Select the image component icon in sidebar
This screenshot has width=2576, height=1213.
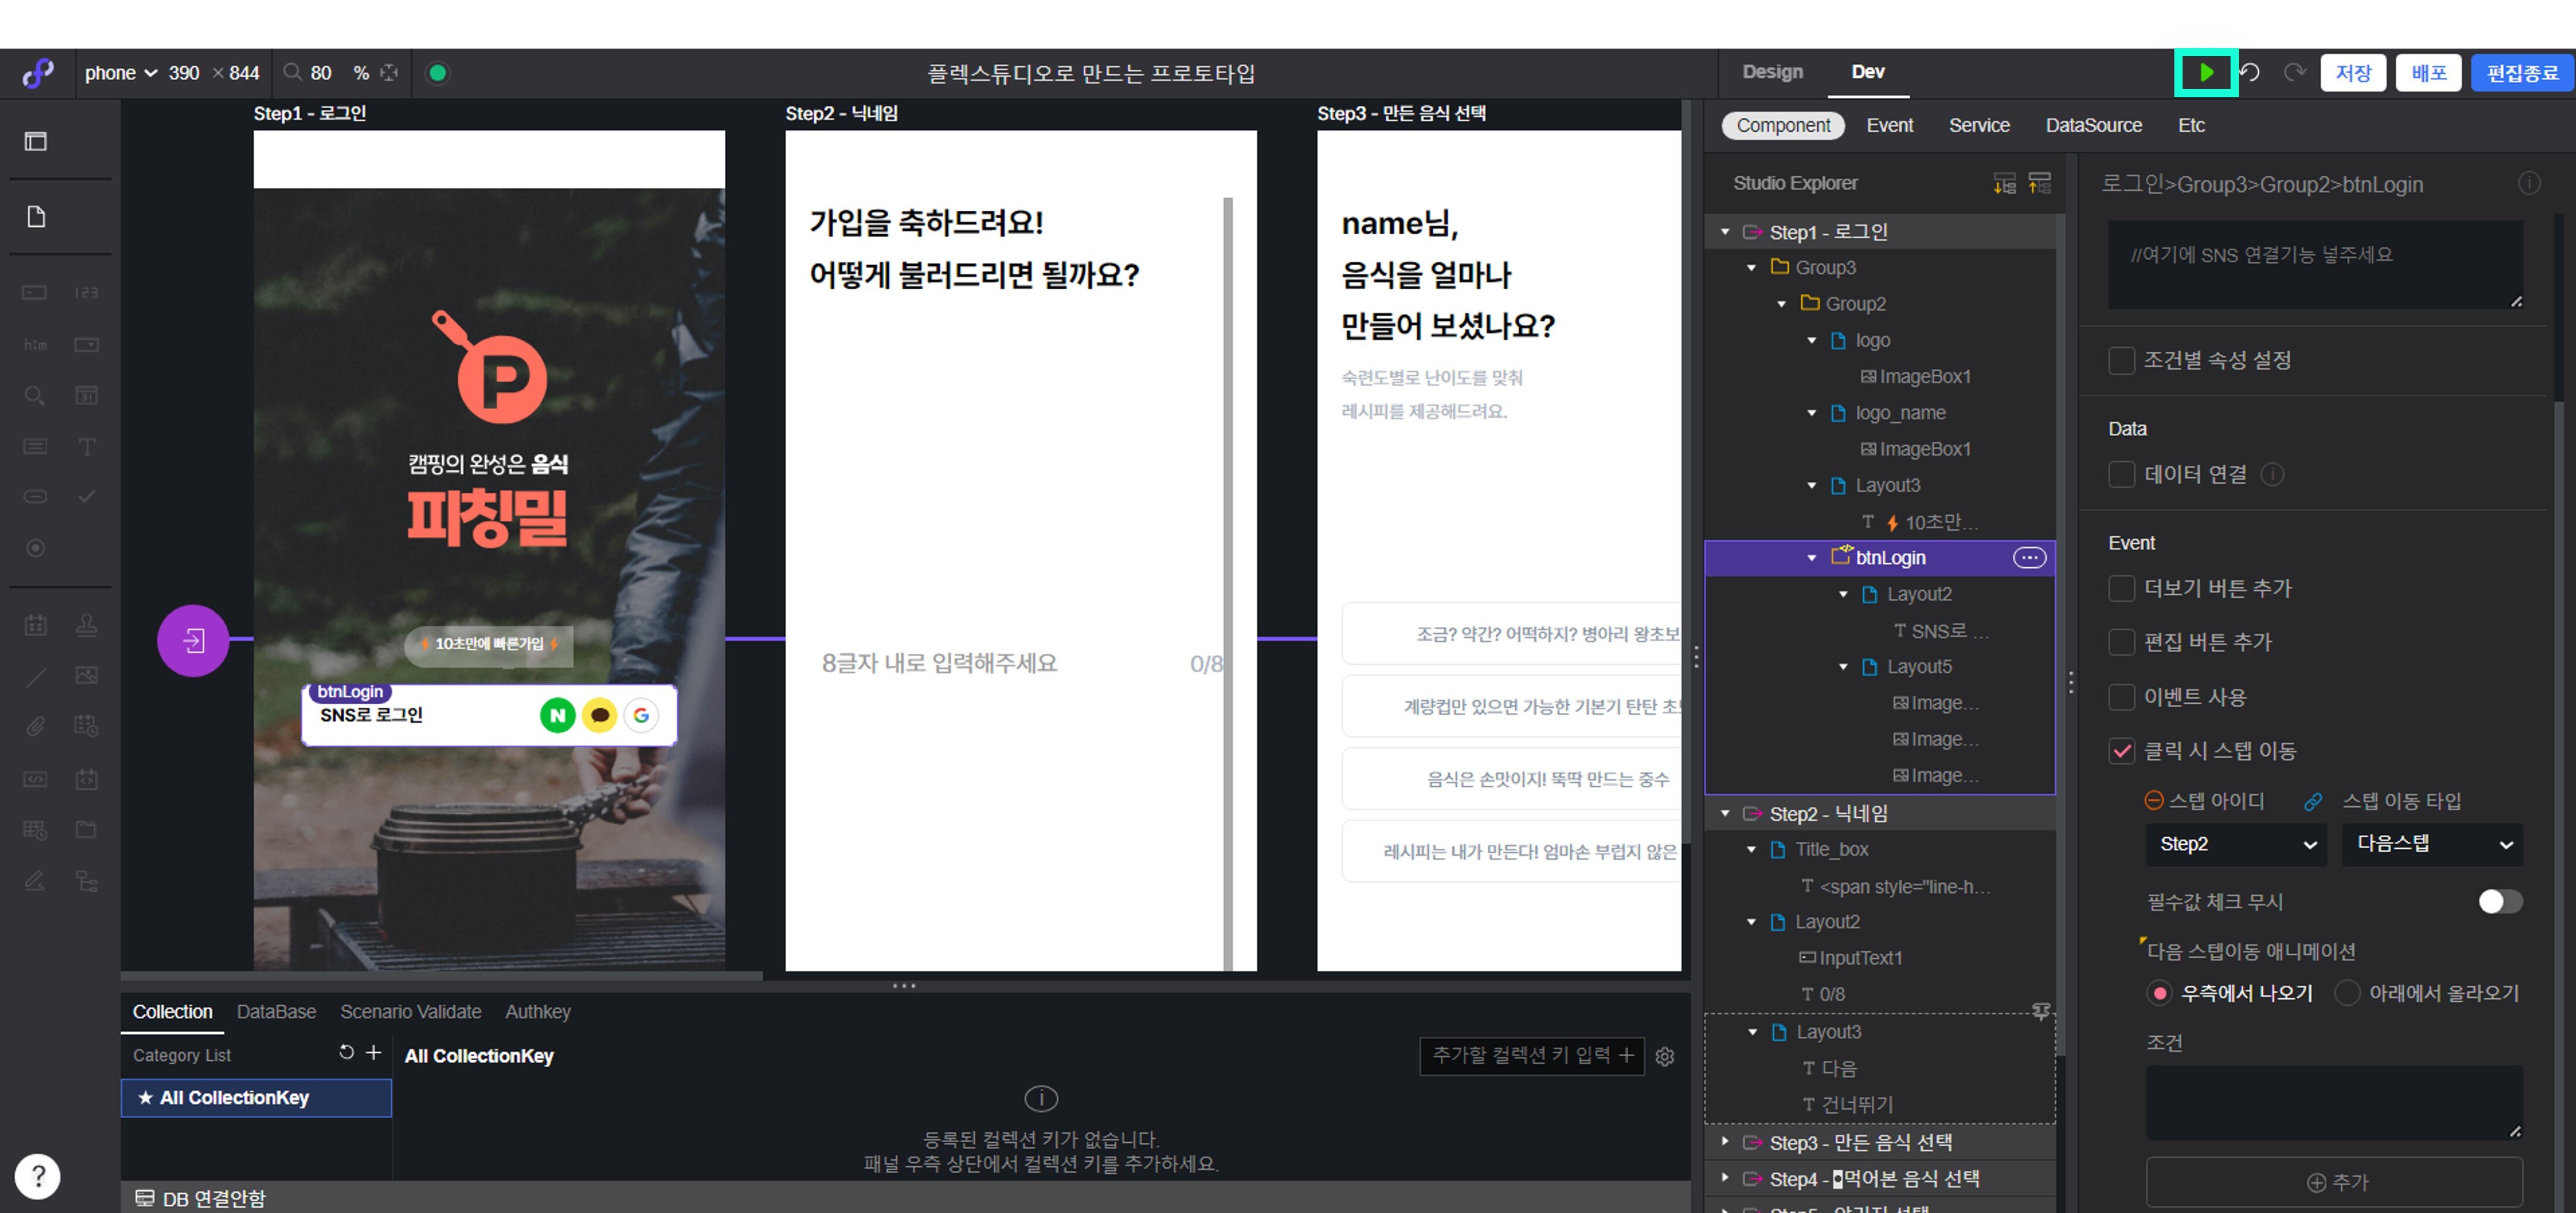coord(87,675)
